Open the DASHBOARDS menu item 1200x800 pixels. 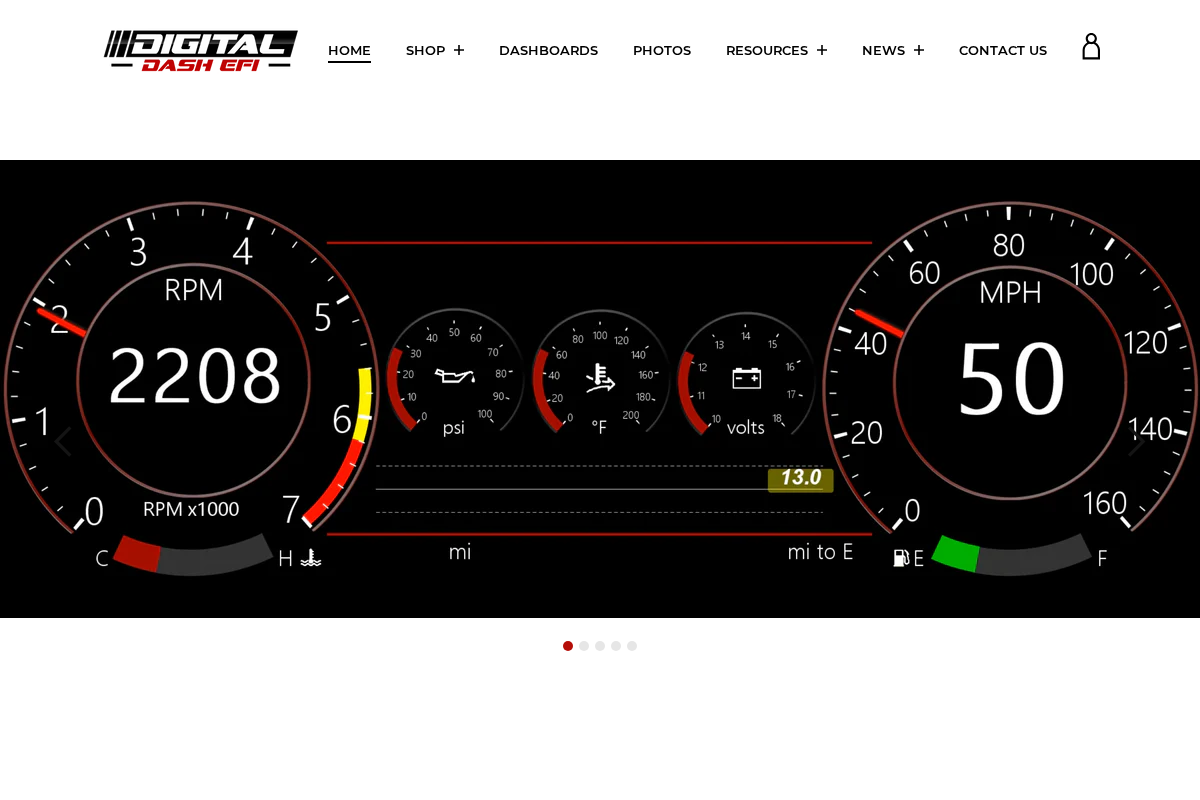click(548, 50)
